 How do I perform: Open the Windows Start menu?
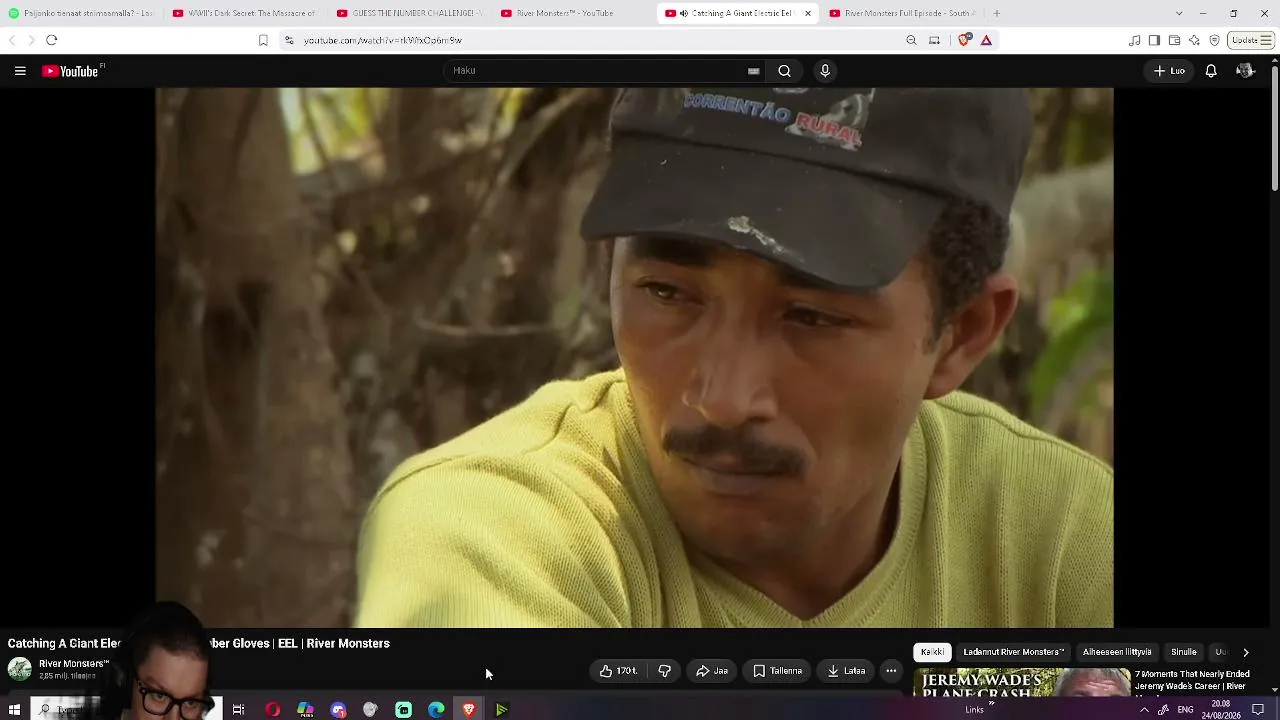pos(14,709)
